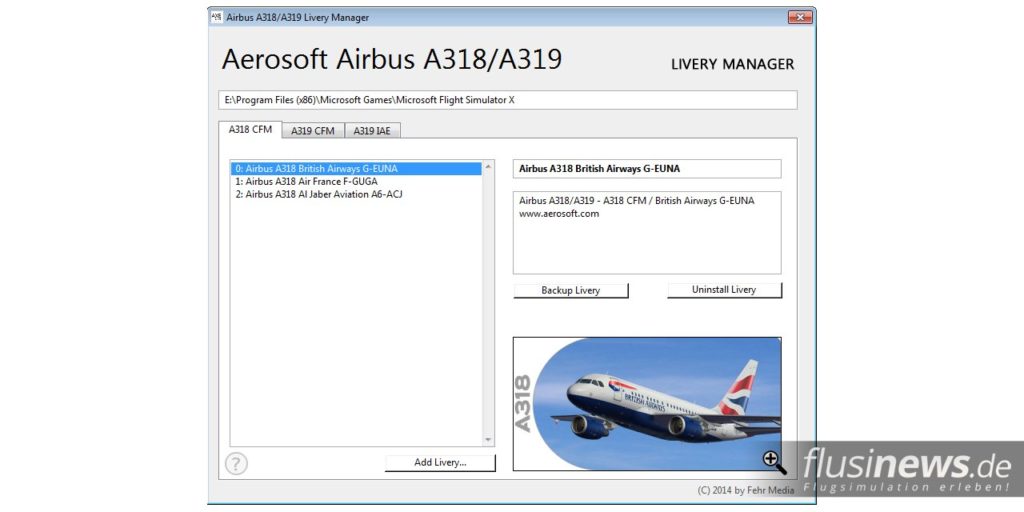The height and width of the screenshot is (512, 1024).
Task: Click the Uninstall Livery button
Action: click(x=724, y=290)
